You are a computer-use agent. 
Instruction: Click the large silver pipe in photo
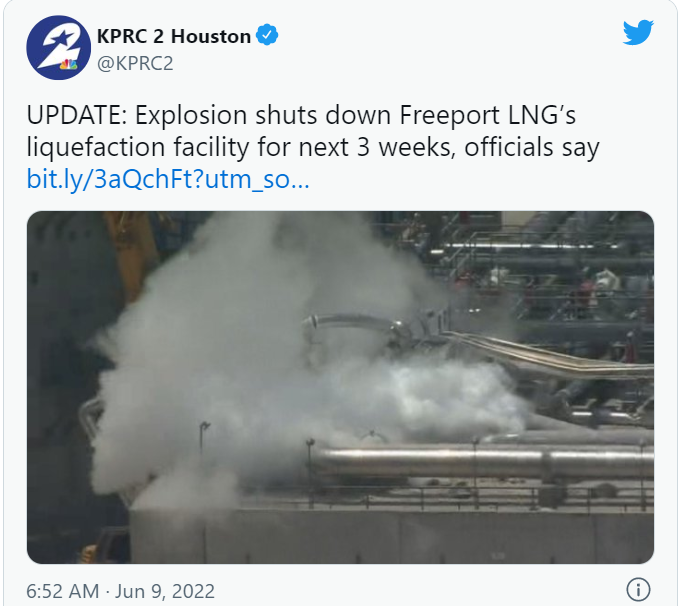tap(483, 462)
